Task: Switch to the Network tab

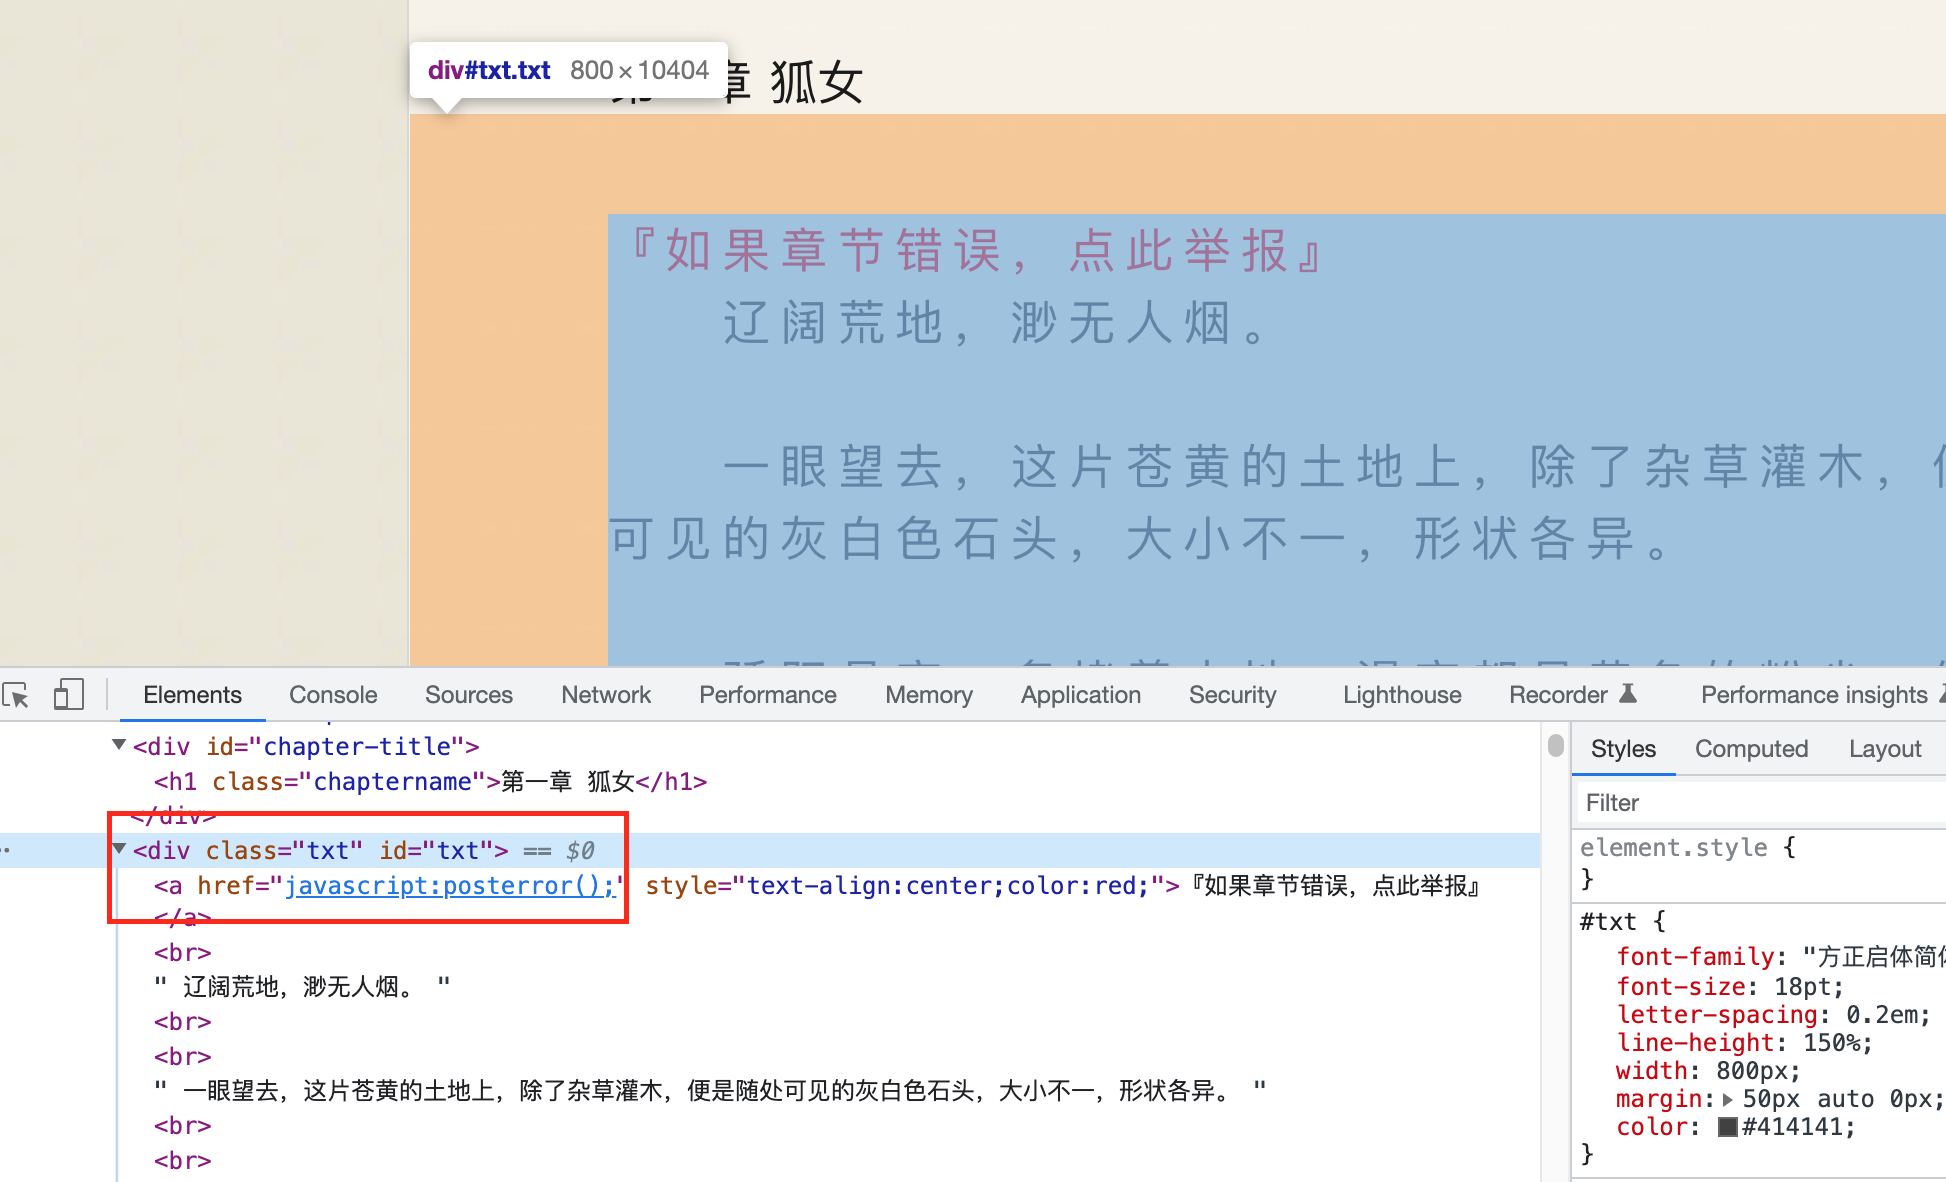Action: pyautogui.click(x=605, y=695)
